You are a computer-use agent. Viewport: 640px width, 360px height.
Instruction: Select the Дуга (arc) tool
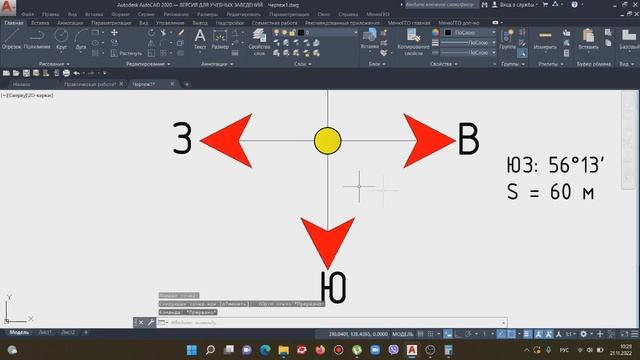[x=81, y=39]
